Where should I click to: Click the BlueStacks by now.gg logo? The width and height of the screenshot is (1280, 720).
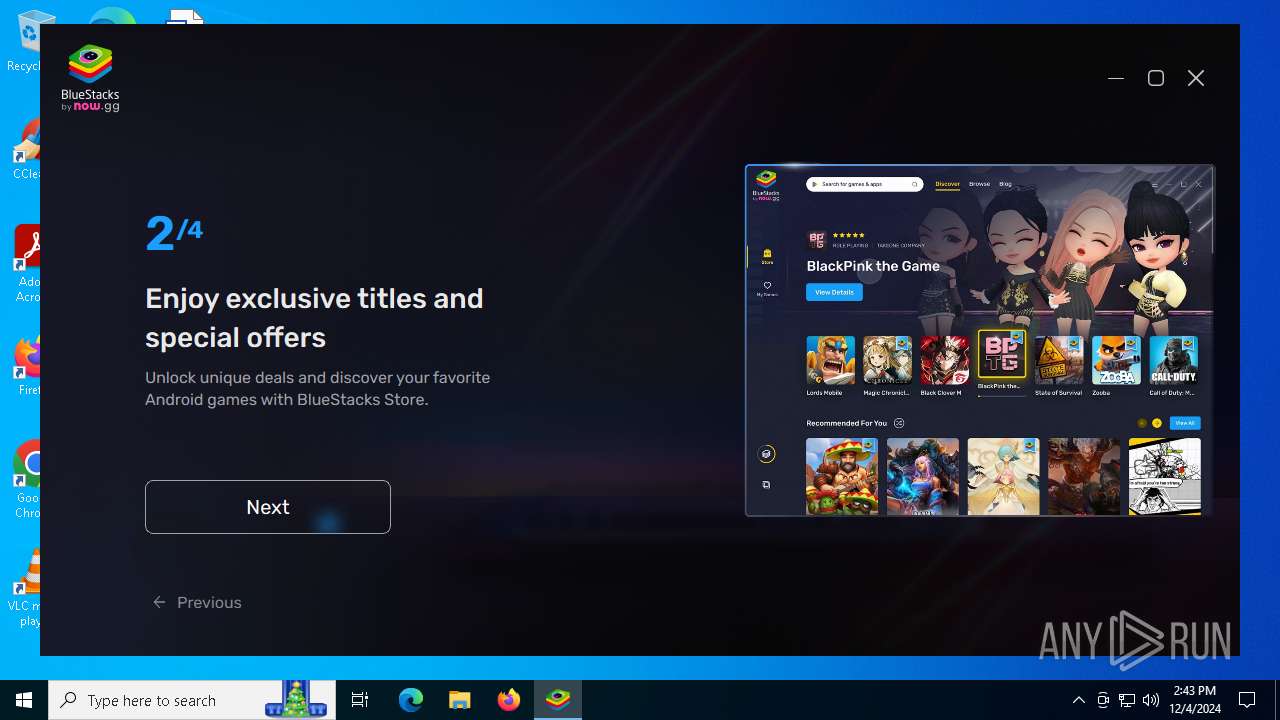point(90,78)
